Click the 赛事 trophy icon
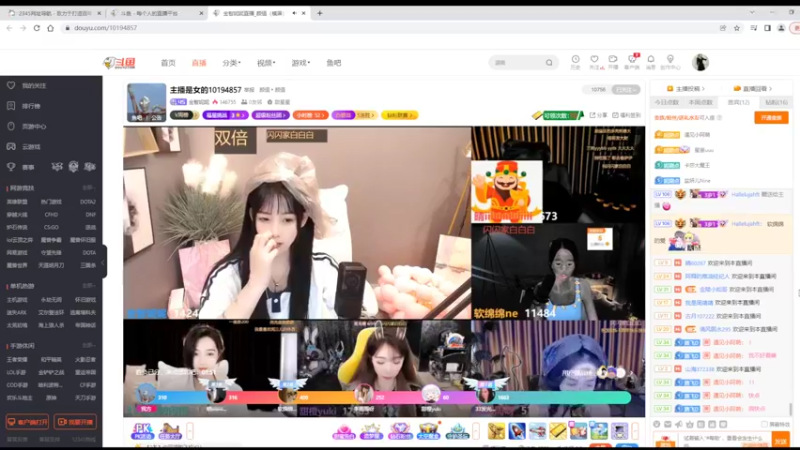The image size is (800, 450). point(11,167)
